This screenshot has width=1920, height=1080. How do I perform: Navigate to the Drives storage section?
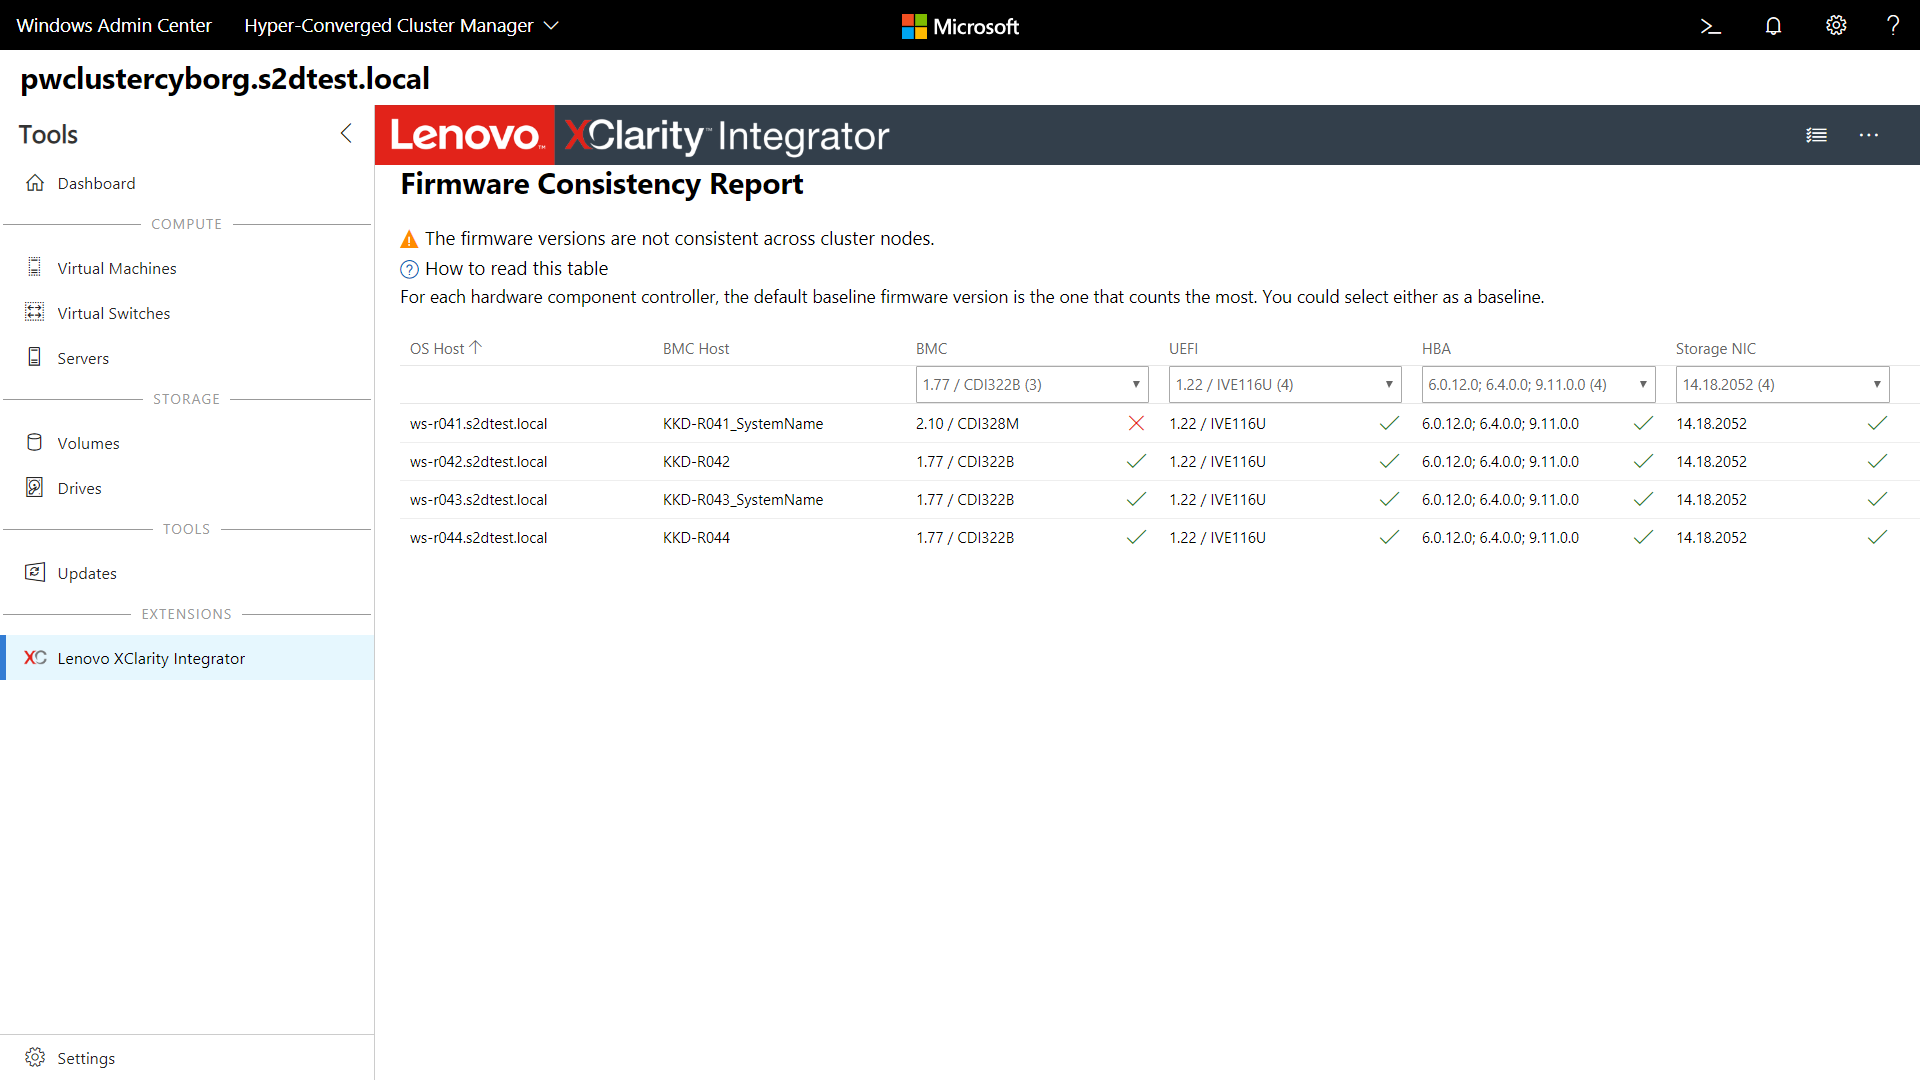(79, 488)
